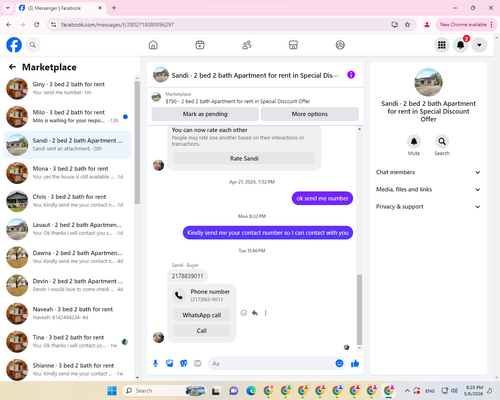Image resolution: width=500 pixels, height=400 pixels.
Task: Open the Reels video icon
Action: pyautogui.click(x=200, y=45)
